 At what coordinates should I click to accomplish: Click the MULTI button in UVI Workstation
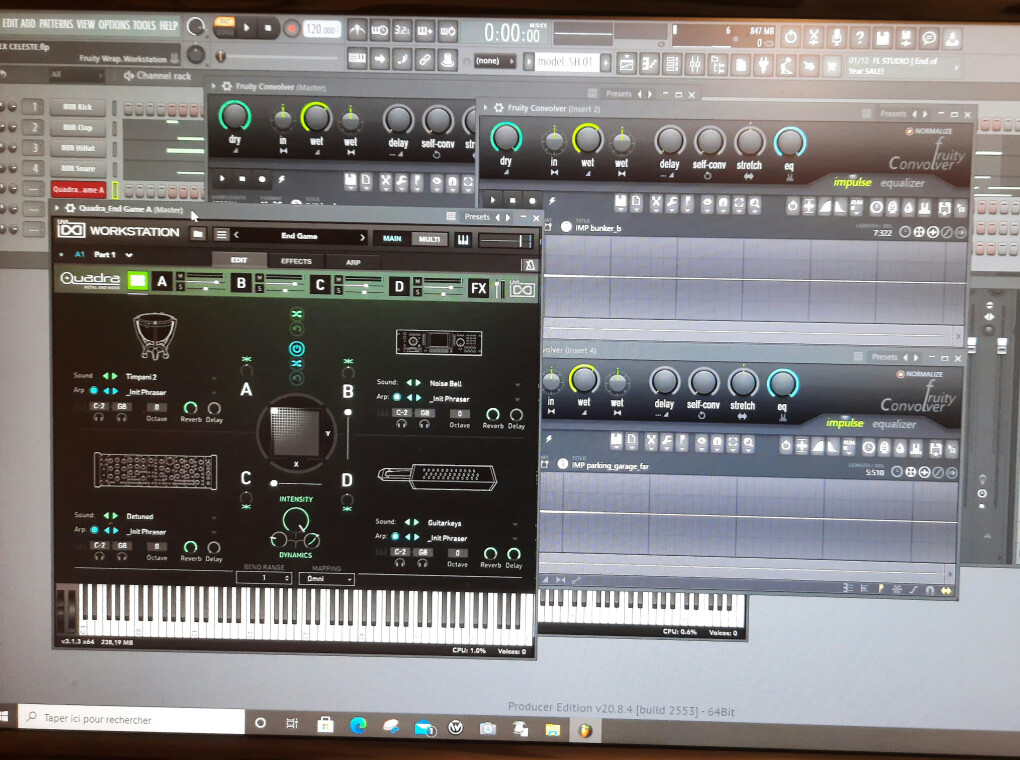click(429, 239)
